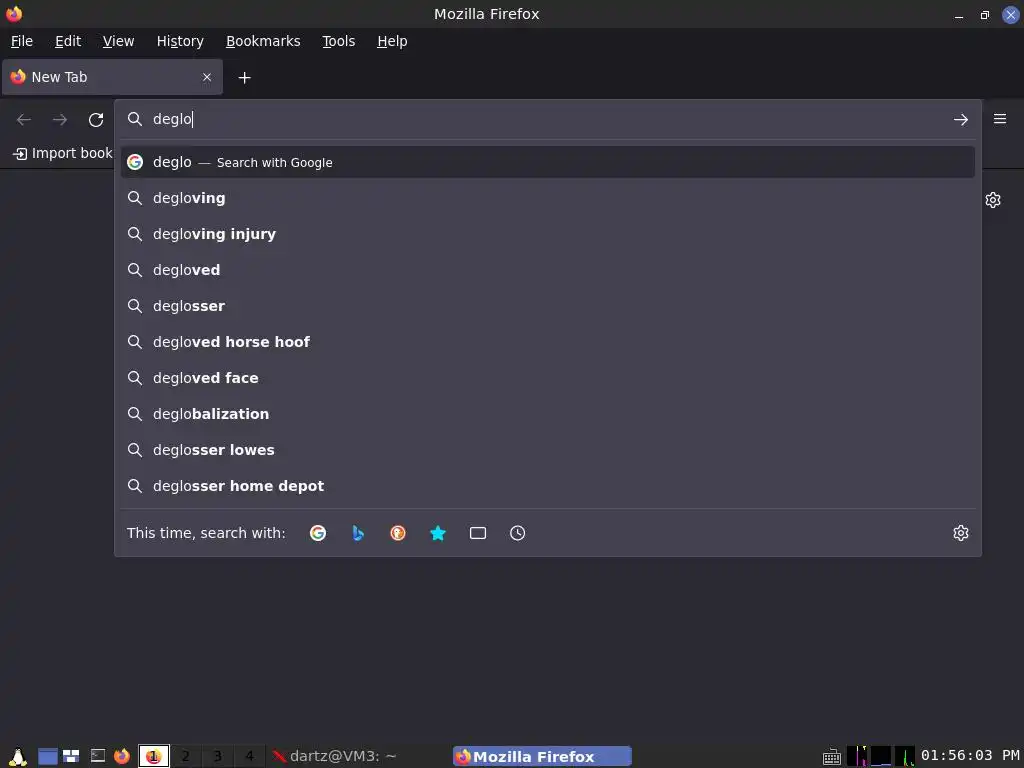
Task: Open search settings gear in suggestion panel
Action: [961, 533]
